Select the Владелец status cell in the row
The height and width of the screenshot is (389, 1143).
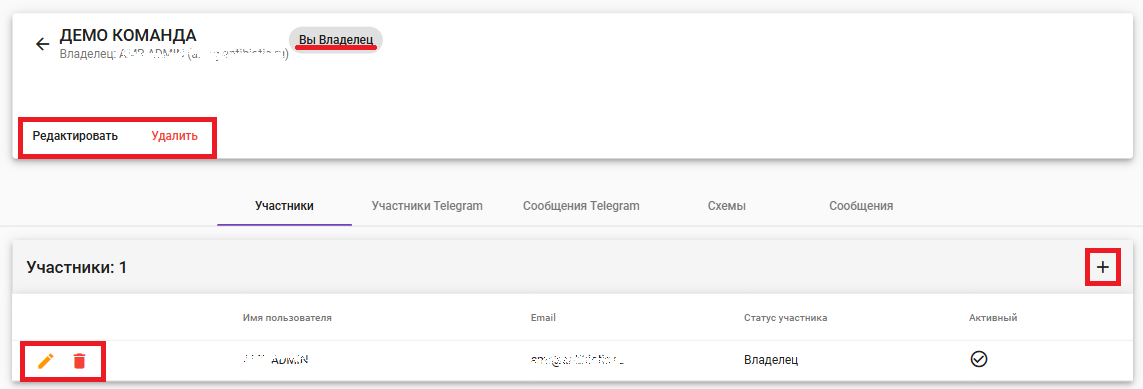pos(771,360)
